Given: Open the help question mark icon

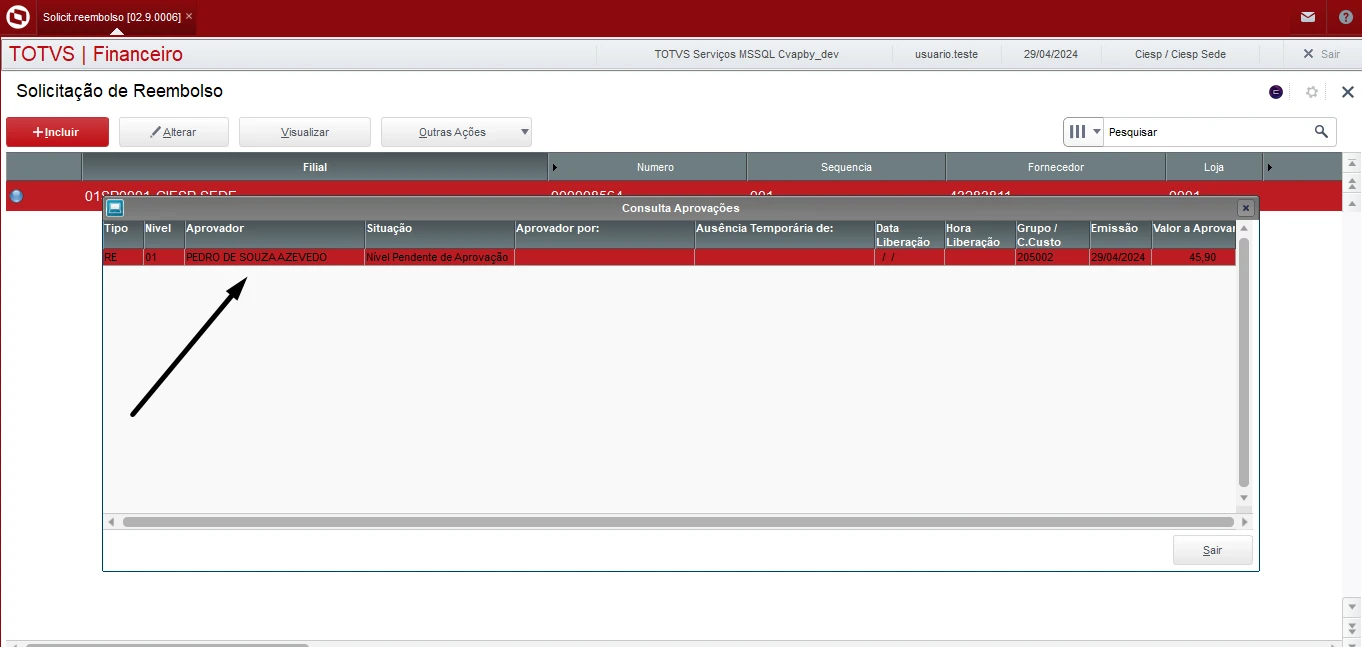Looking at the screenshot, I should (x=1345, y=17).
